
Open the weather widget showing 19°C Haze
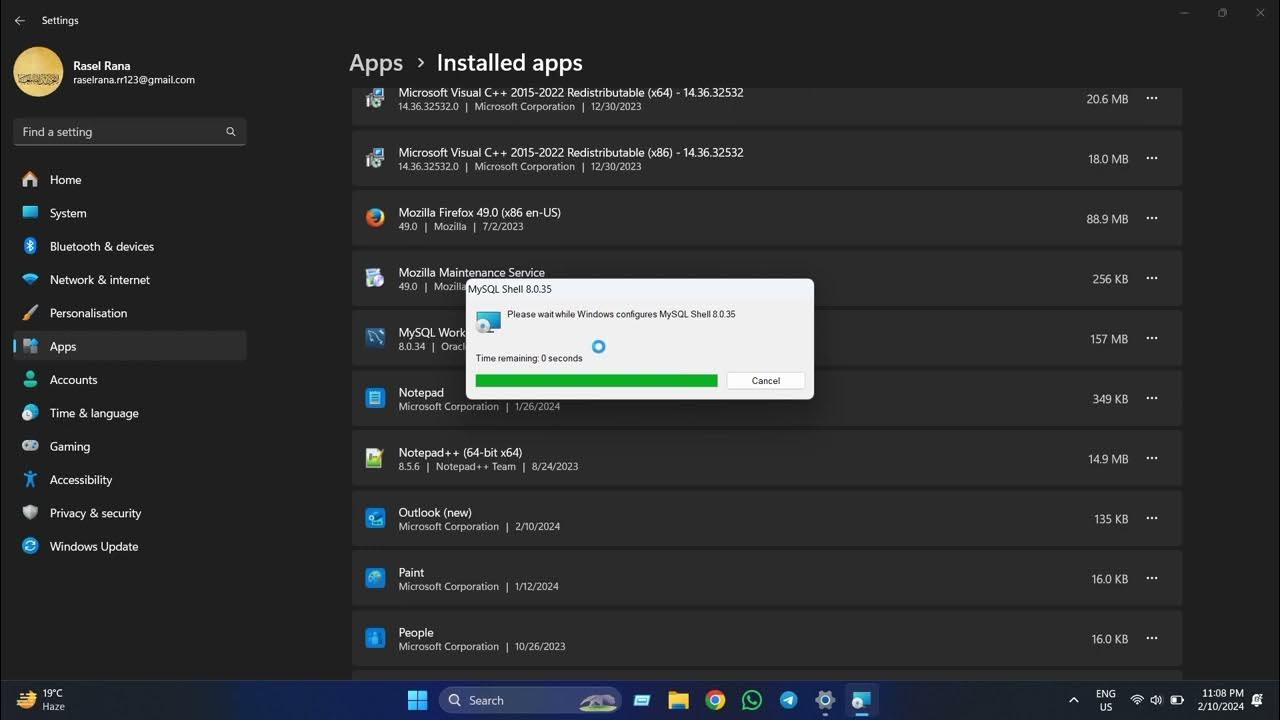pyautogui.click(x=41, y=699)
